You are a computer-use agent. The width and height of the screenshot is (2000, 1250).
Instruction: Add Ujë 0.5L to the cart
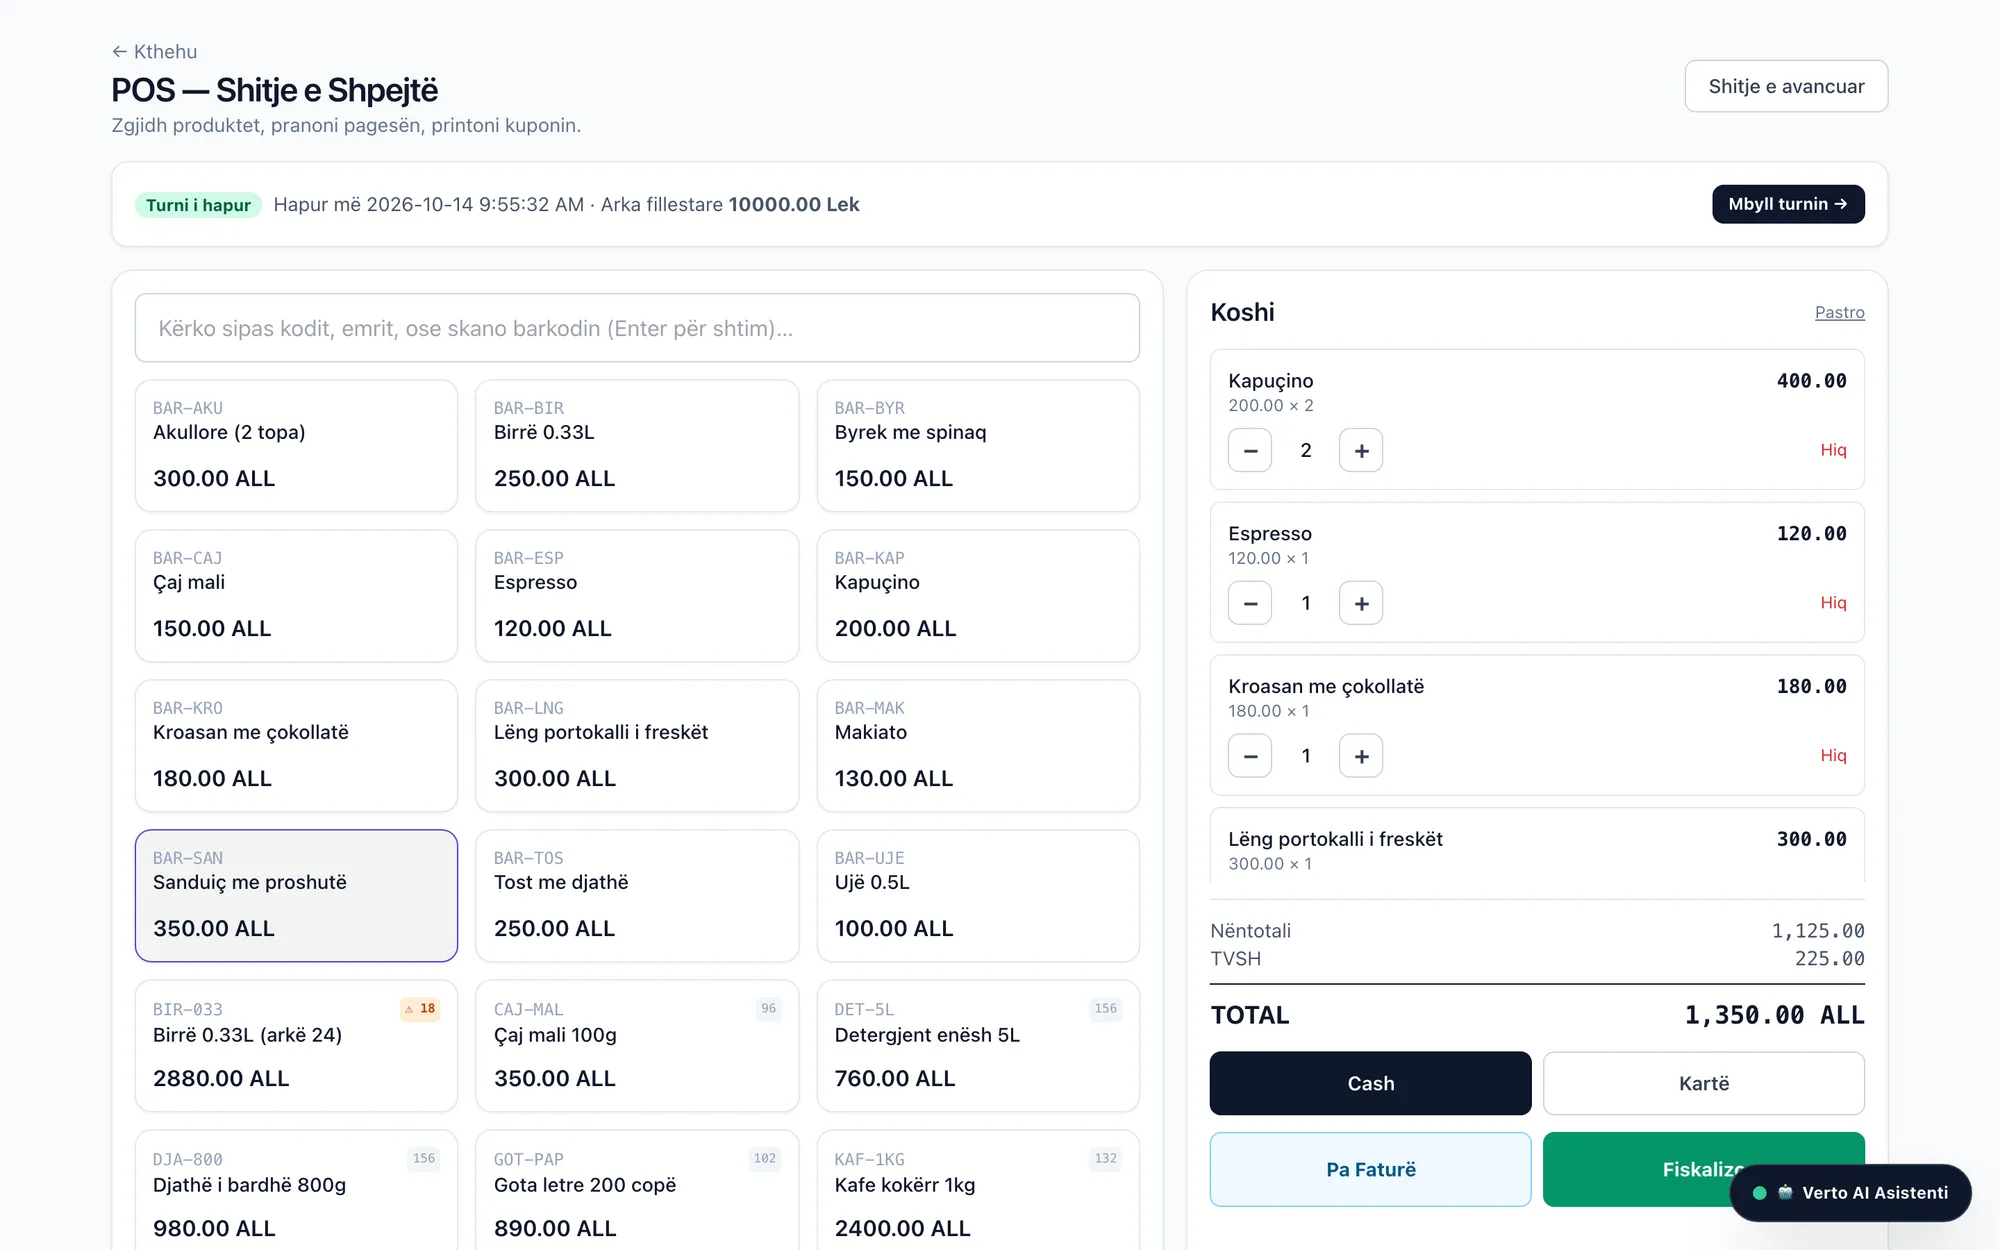tap(978, 896)
